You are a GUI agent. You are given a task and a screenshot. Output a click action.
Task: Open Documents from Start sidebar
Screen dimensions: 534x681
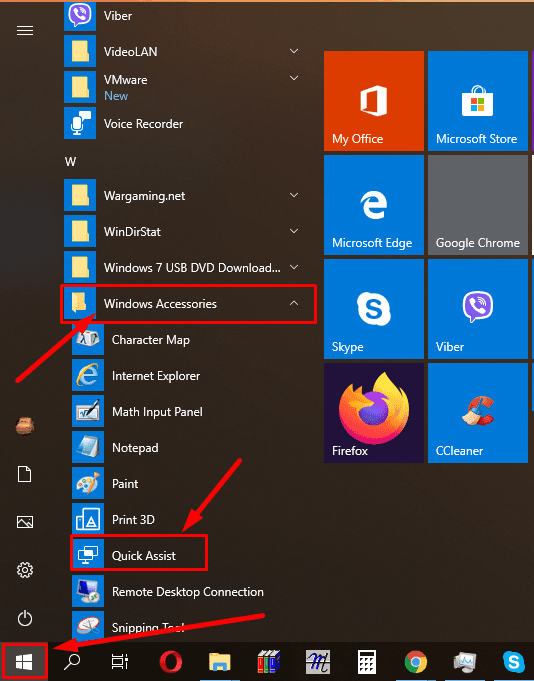point(25,474)
